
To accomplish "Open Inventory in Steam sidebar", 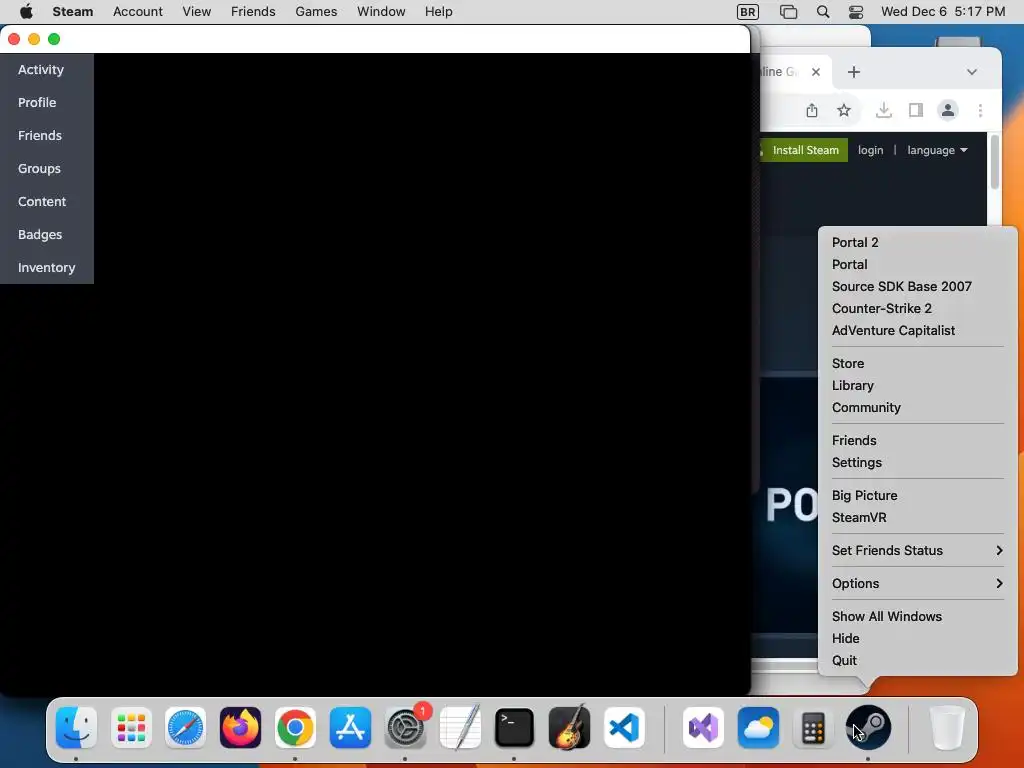I will [x=47, y=268].
